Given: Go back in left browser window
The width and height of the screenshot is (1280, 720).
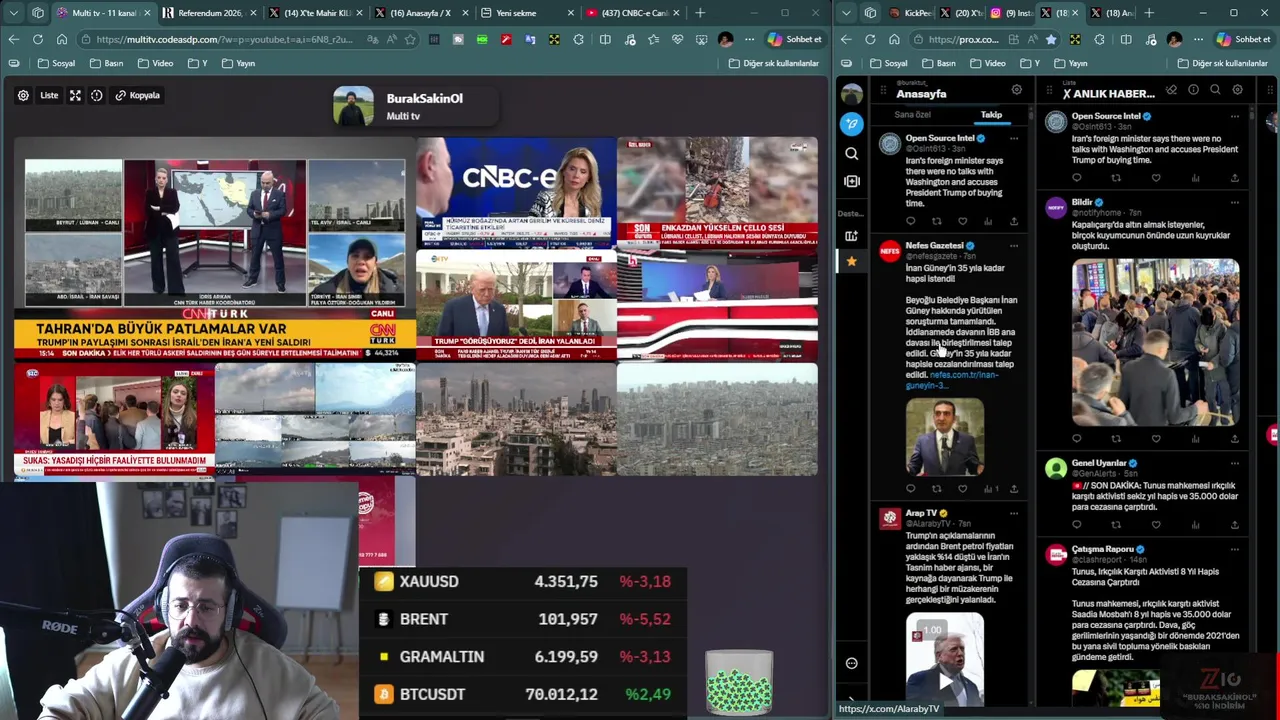Looking at the screenshot, I should click(x=13, y=39).
